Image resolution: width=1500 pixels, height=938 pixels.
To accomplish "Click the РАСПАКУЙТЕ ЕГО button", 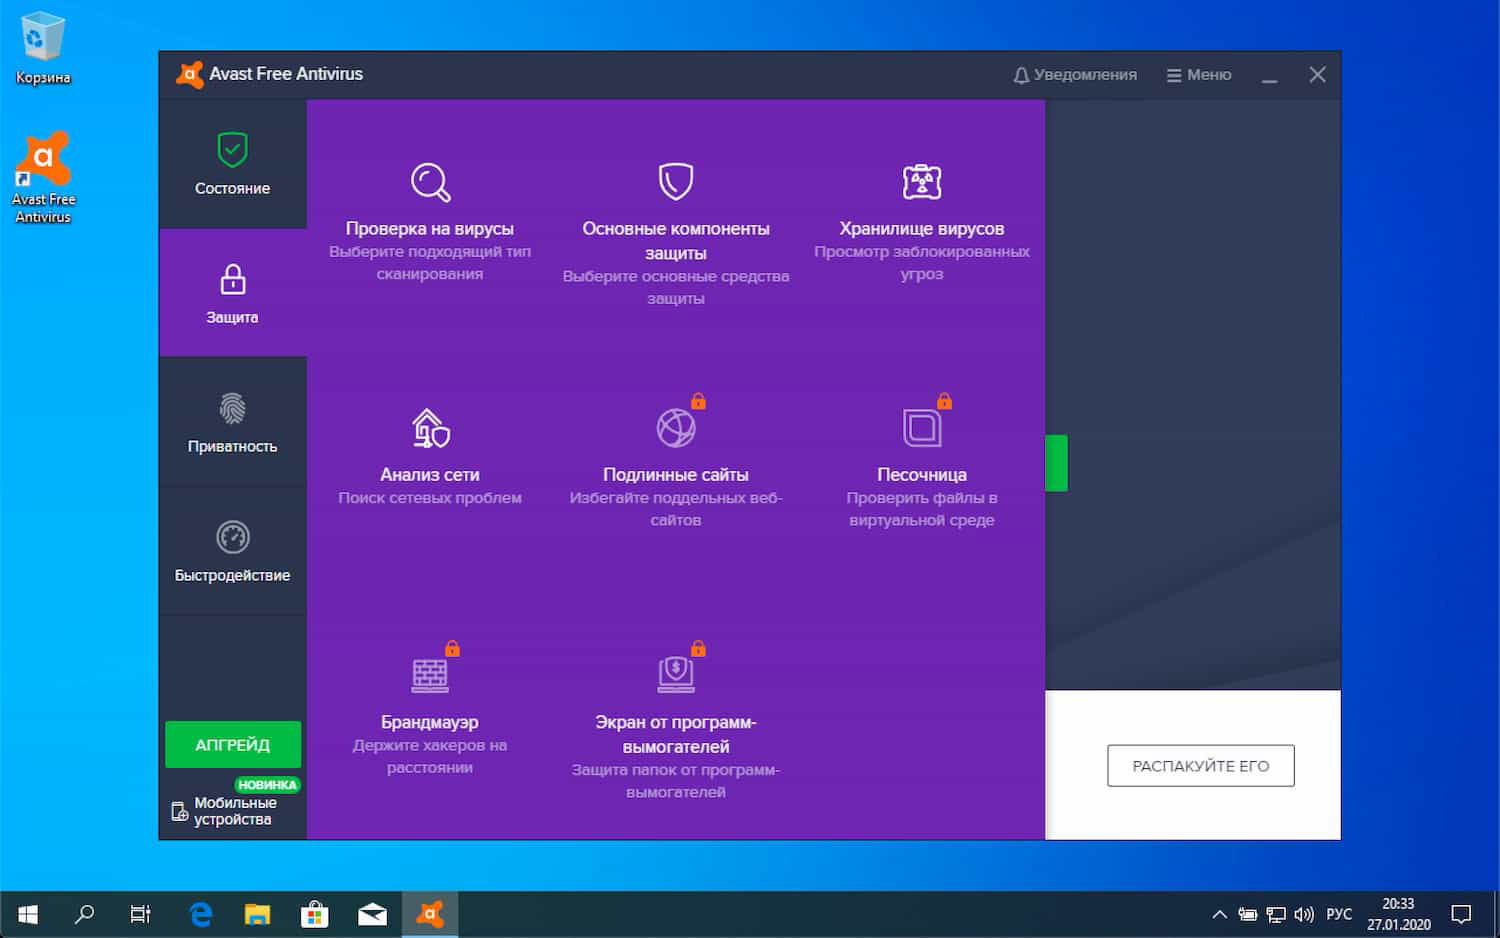I will point(1200,765).
